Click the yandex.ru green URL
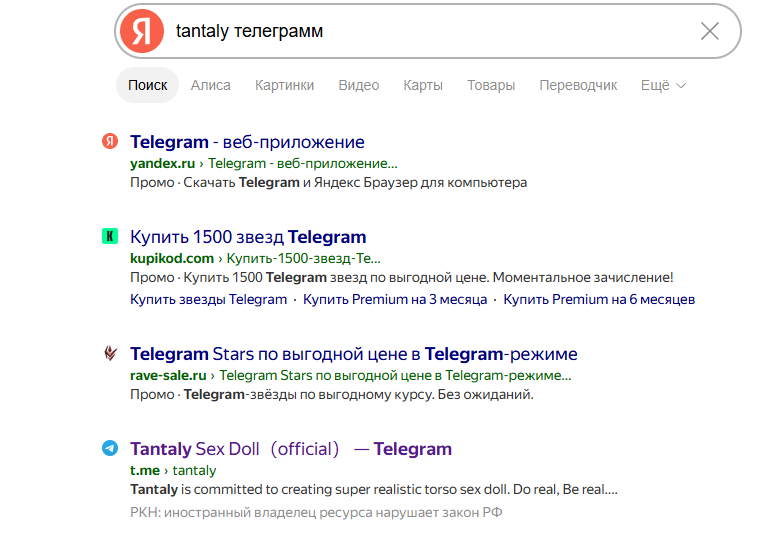 [162, 163]
